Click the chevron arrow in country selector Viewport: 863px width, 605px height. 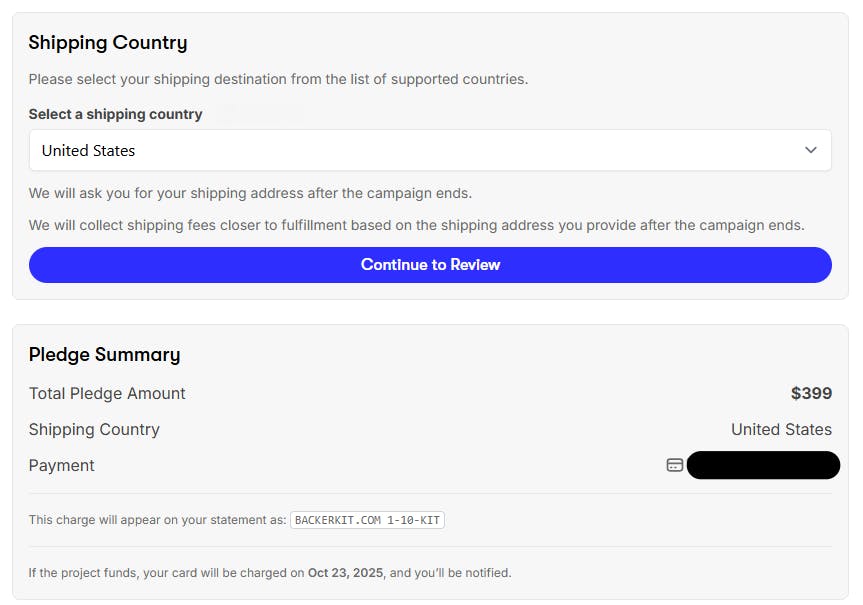(x=811, y=150)
